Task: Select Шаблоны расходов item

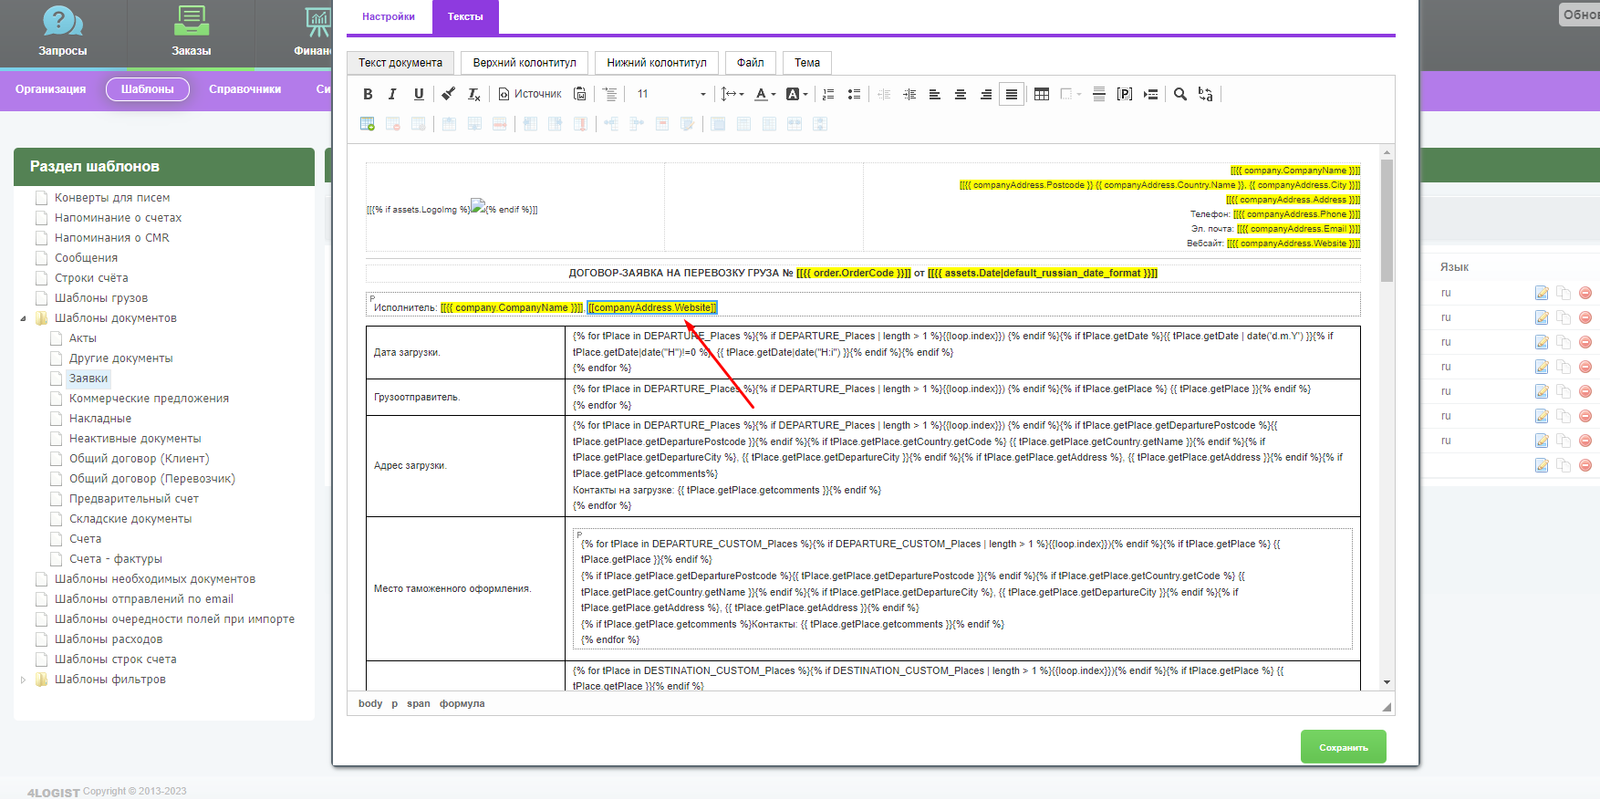Action: point(108,639)
